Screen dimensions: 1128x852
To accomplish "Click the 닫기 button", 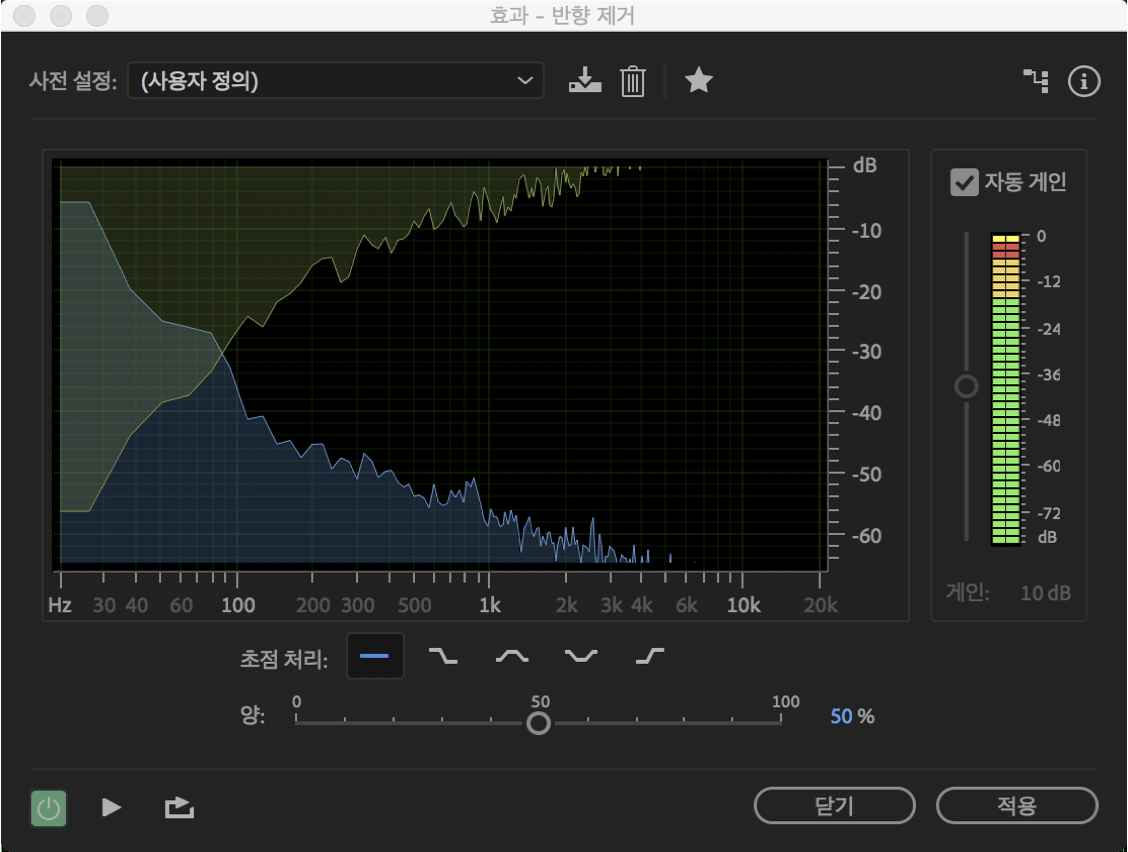I will (x=834, y=805).
